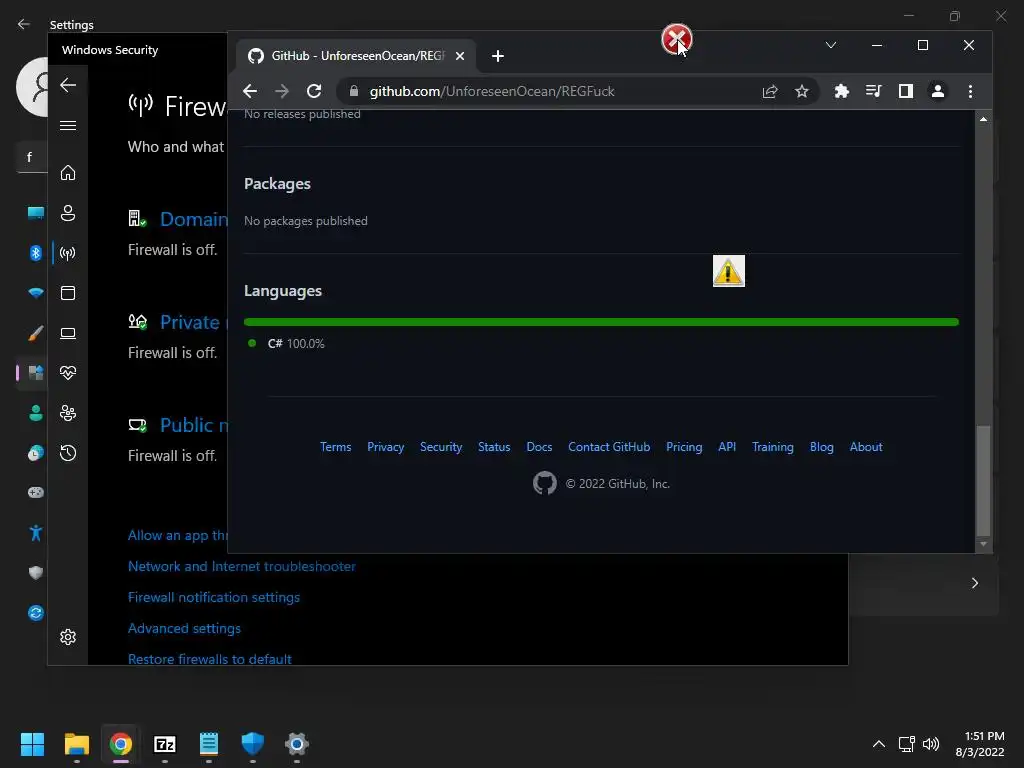Image resolution: width=1024 pixels, height=768 pixels.
Task: Open GitHub Training link
Action: tap(773, 447)
